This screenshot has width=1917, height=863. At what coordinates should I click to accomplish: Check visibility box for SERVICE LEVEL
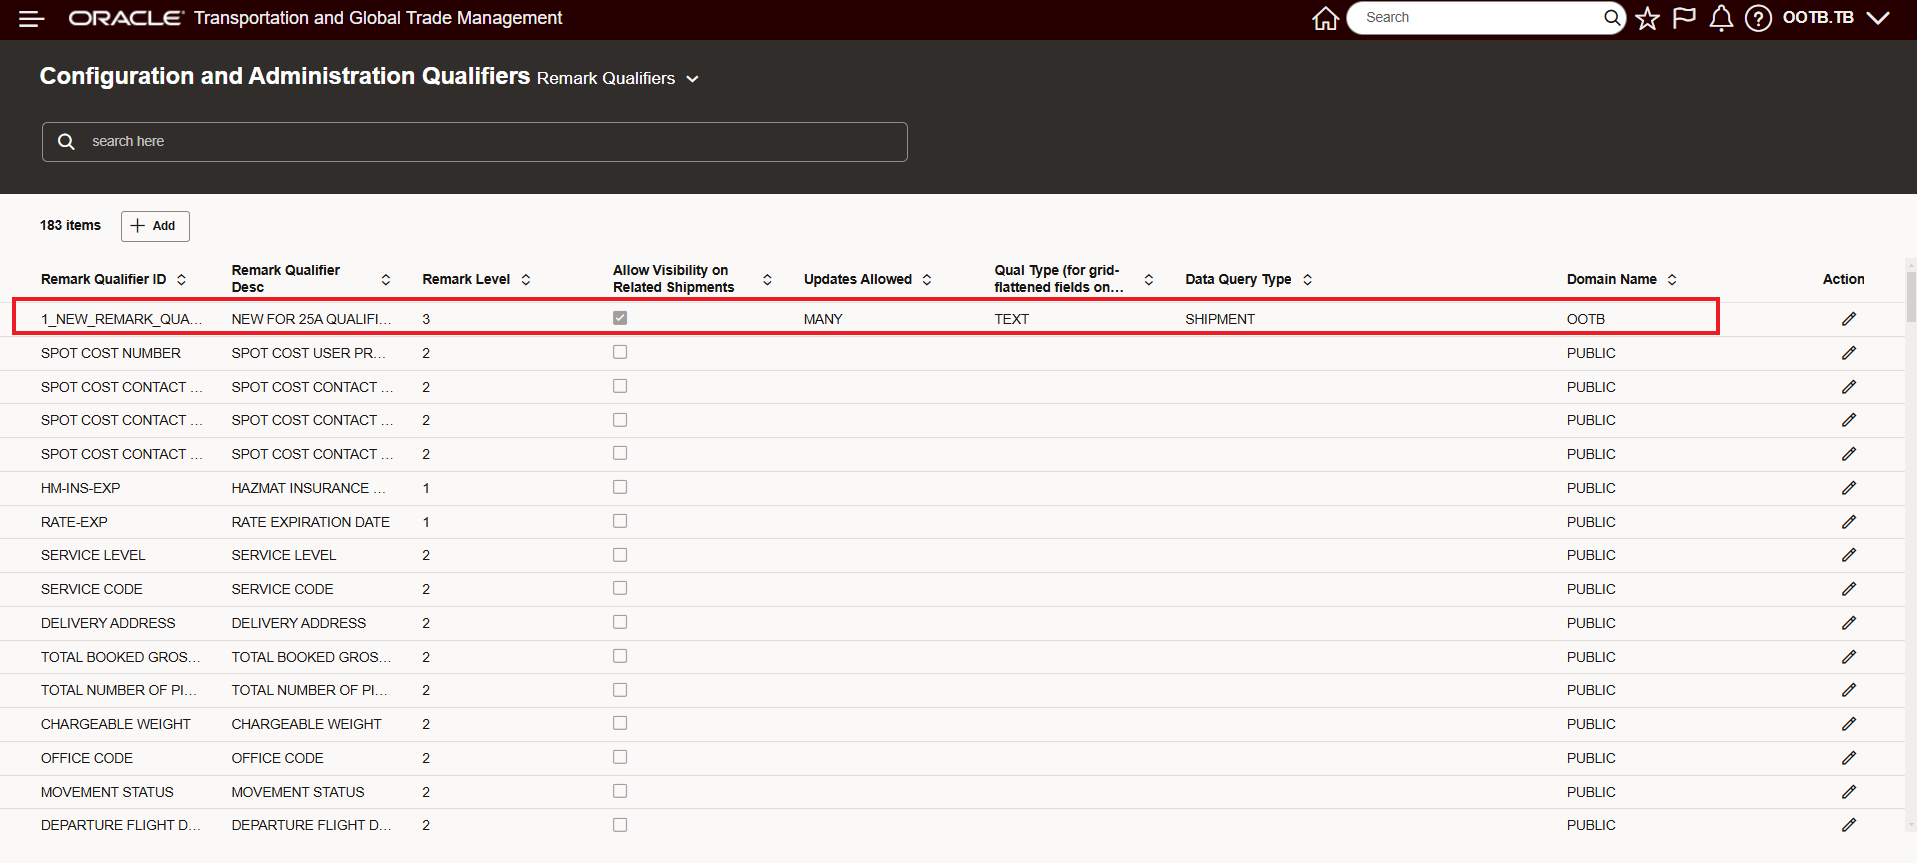click(620, 555)
